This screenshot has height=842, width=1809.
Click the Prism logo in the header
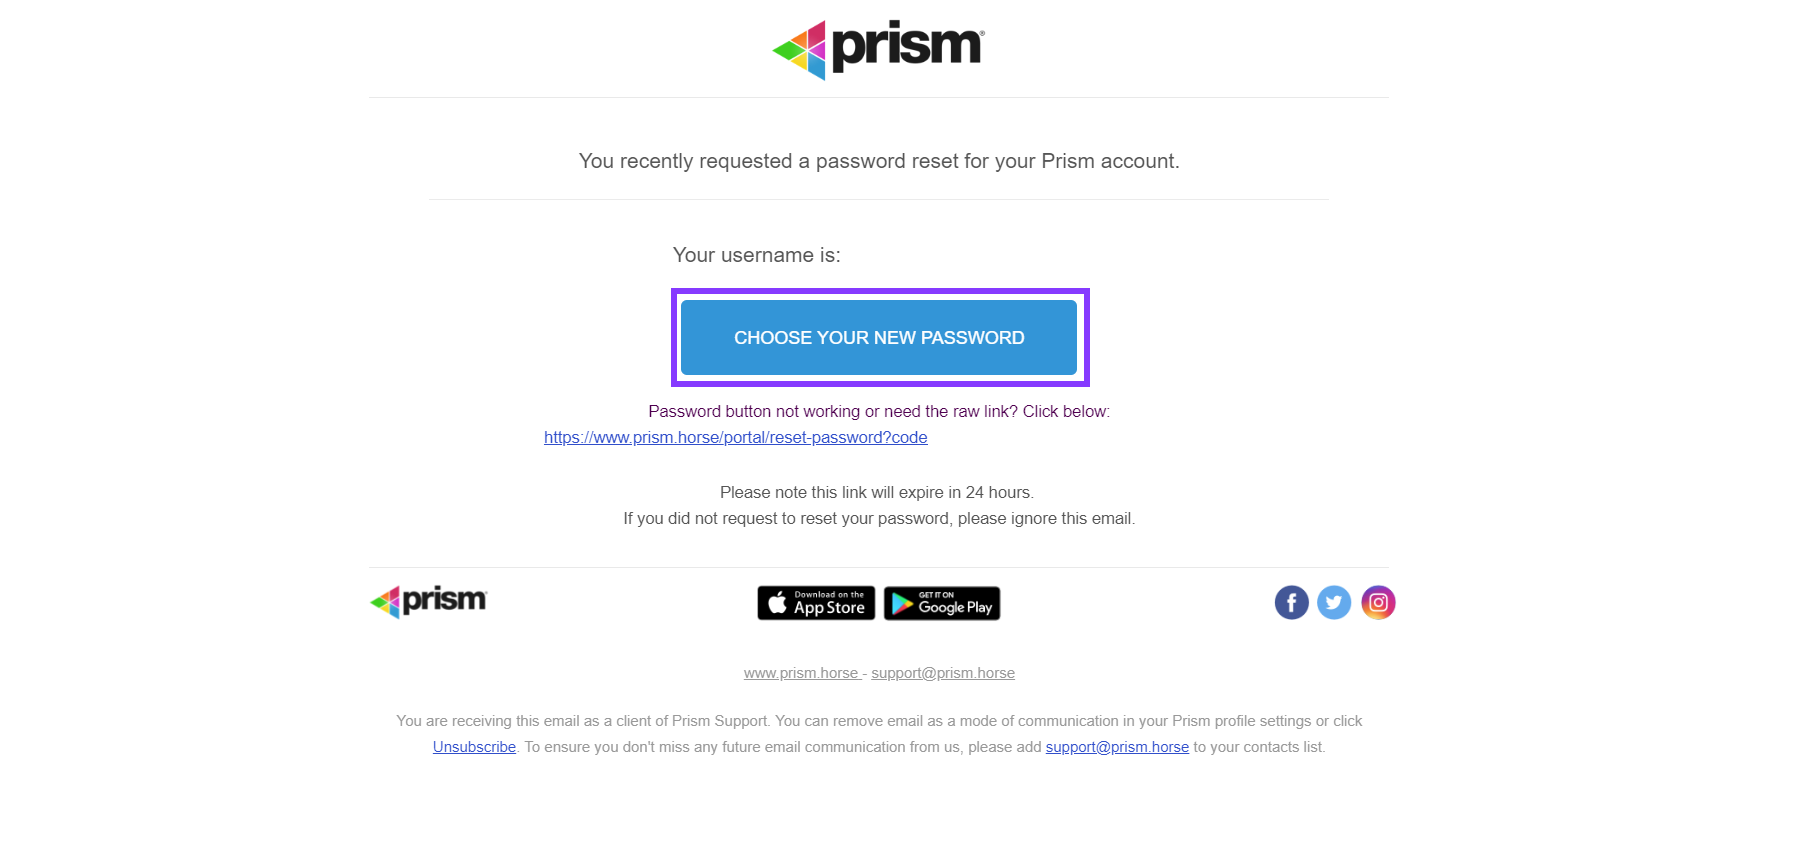(x=878, y=48)
